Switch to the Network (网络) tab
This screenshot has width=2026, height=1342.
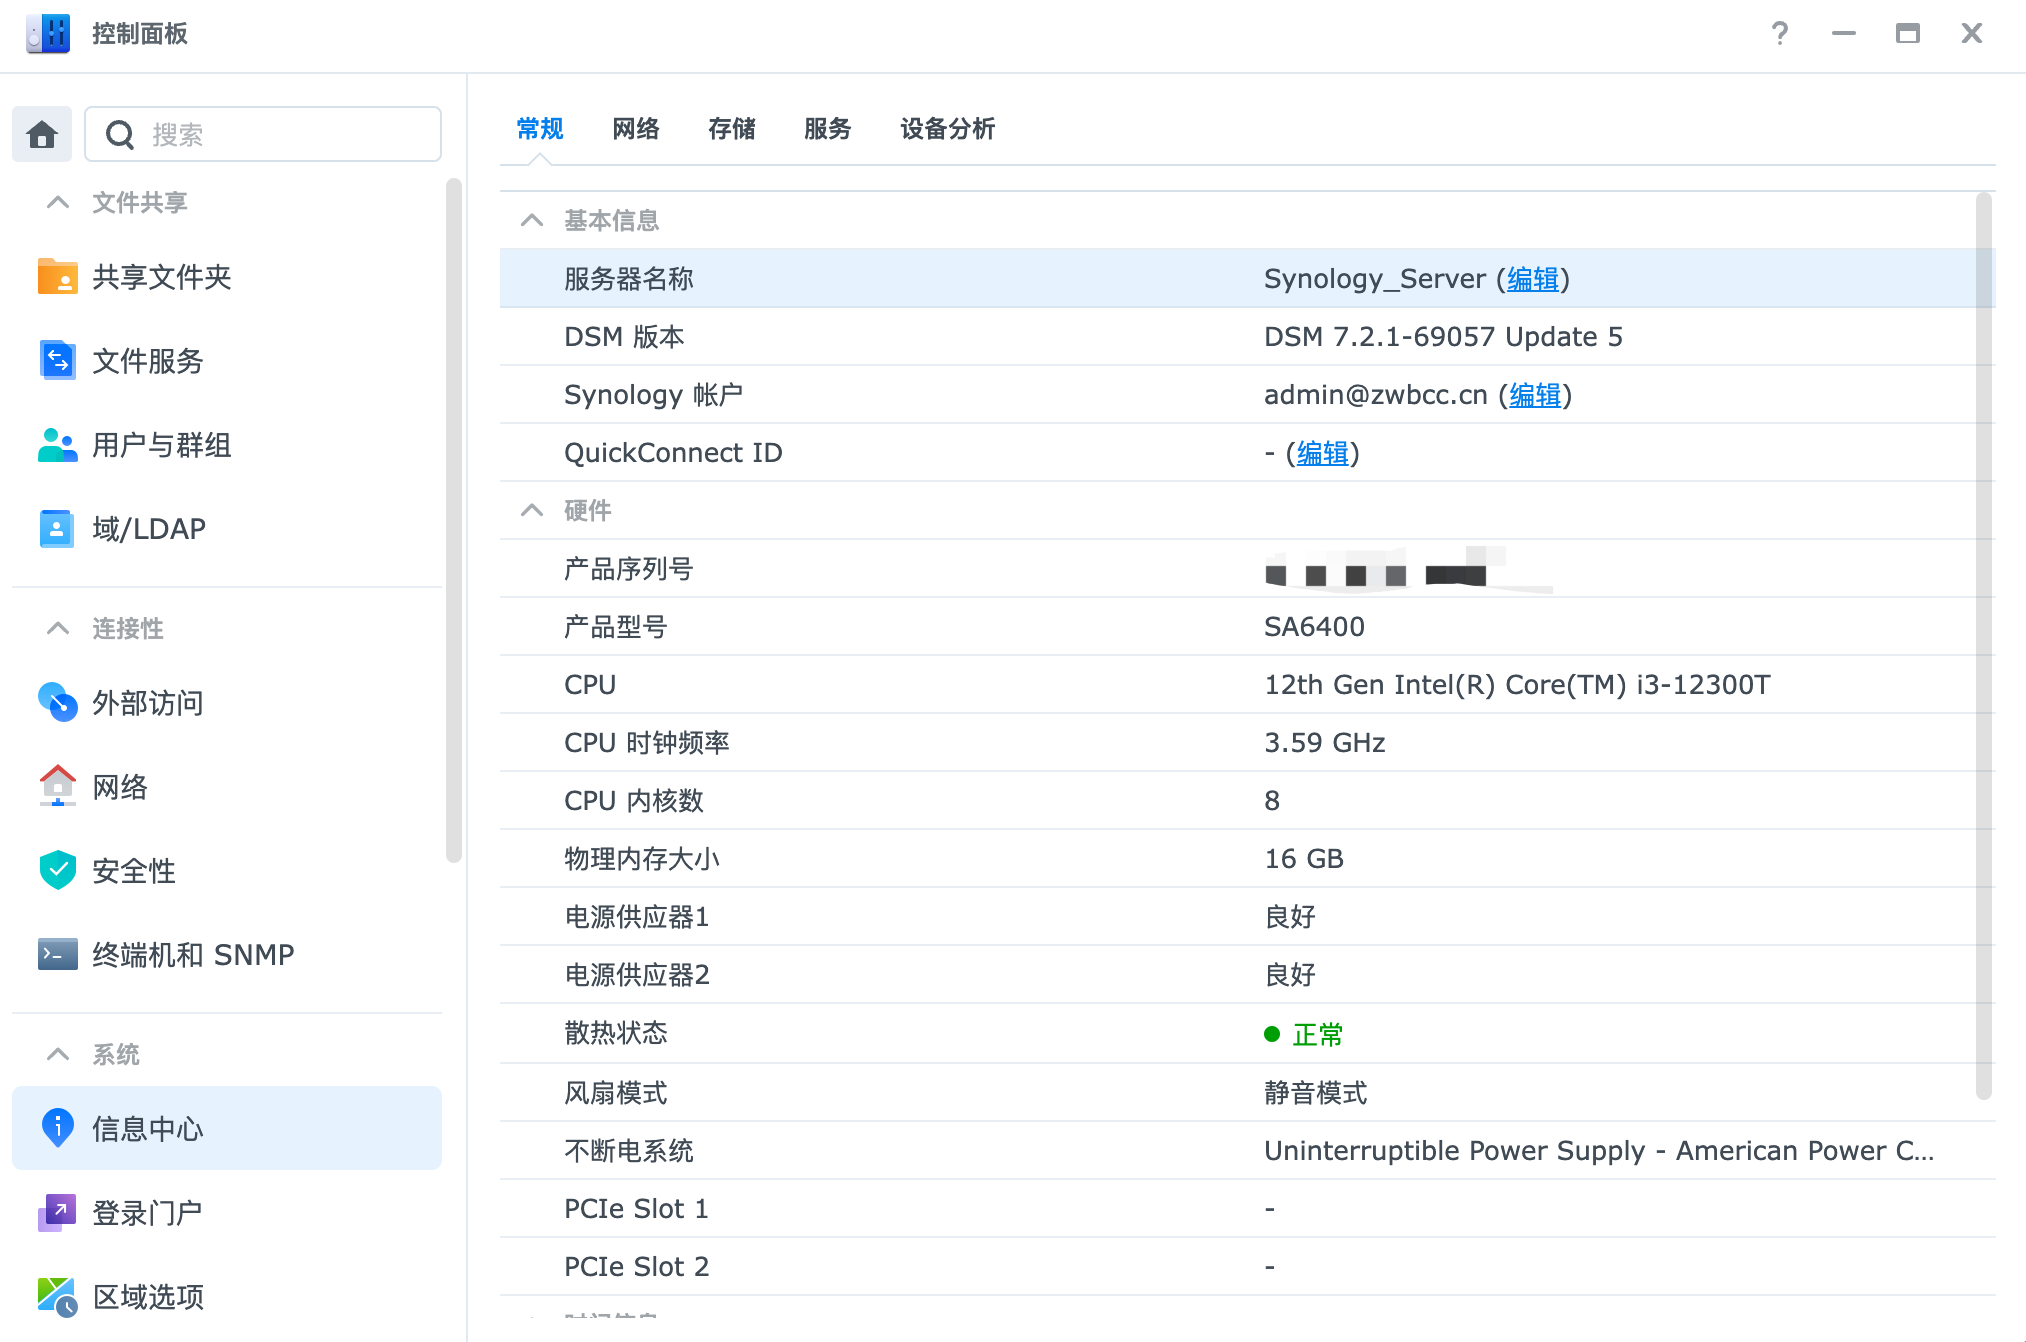pos(636,129)
